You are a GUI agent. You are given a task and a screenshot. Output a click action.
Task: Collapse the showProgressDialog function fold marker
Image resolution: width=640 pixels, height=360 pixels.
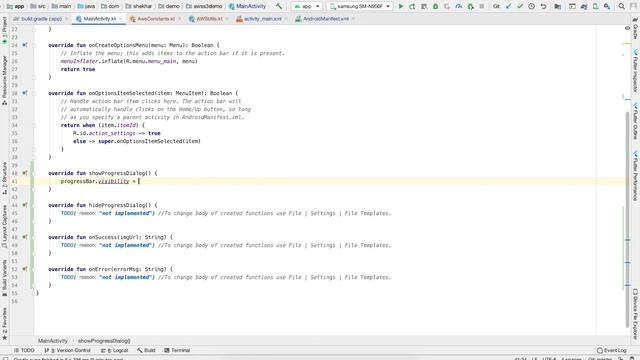point(34,173)
